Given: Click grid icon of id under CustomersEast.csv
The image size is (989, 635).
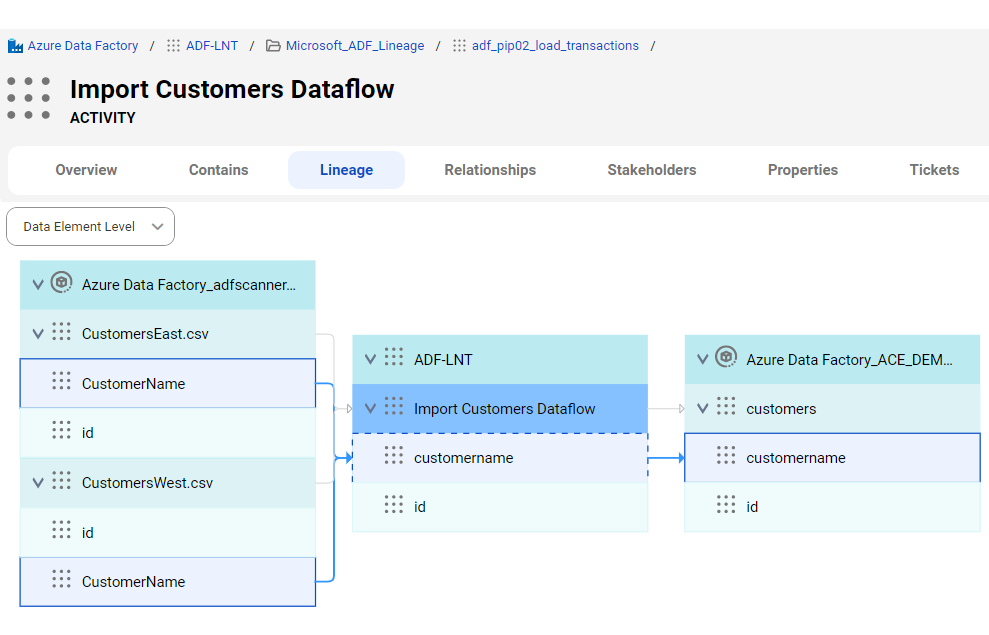Looking at the screenshot, I should (61, 430).
